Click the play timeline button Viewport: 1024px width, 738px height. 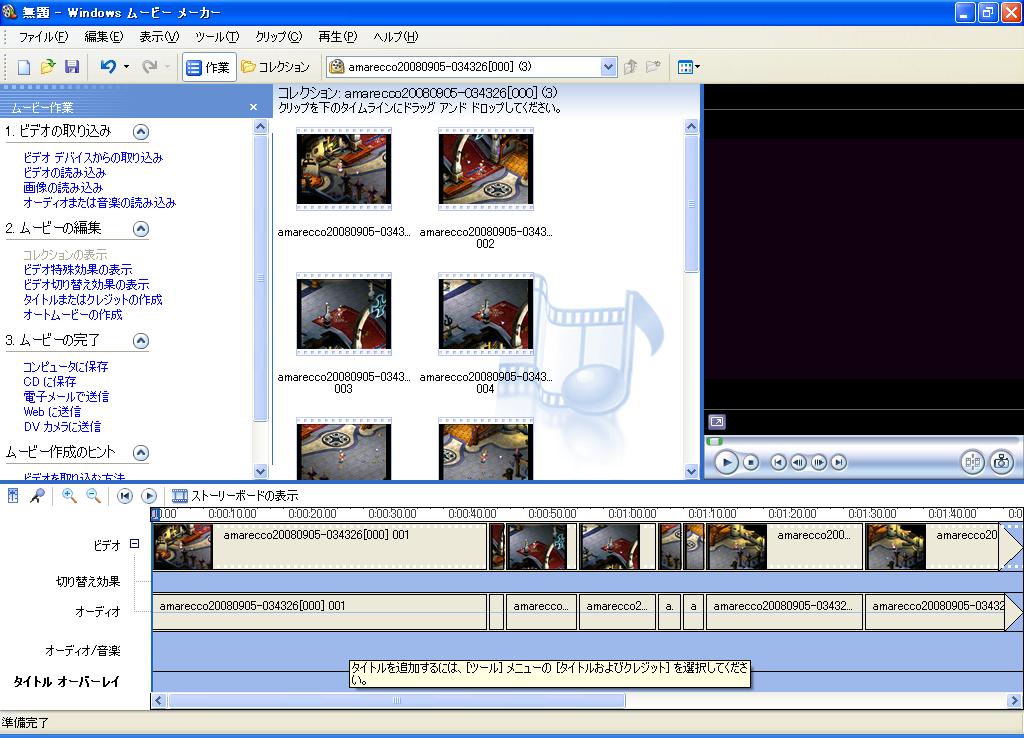(x=149, y=496)
